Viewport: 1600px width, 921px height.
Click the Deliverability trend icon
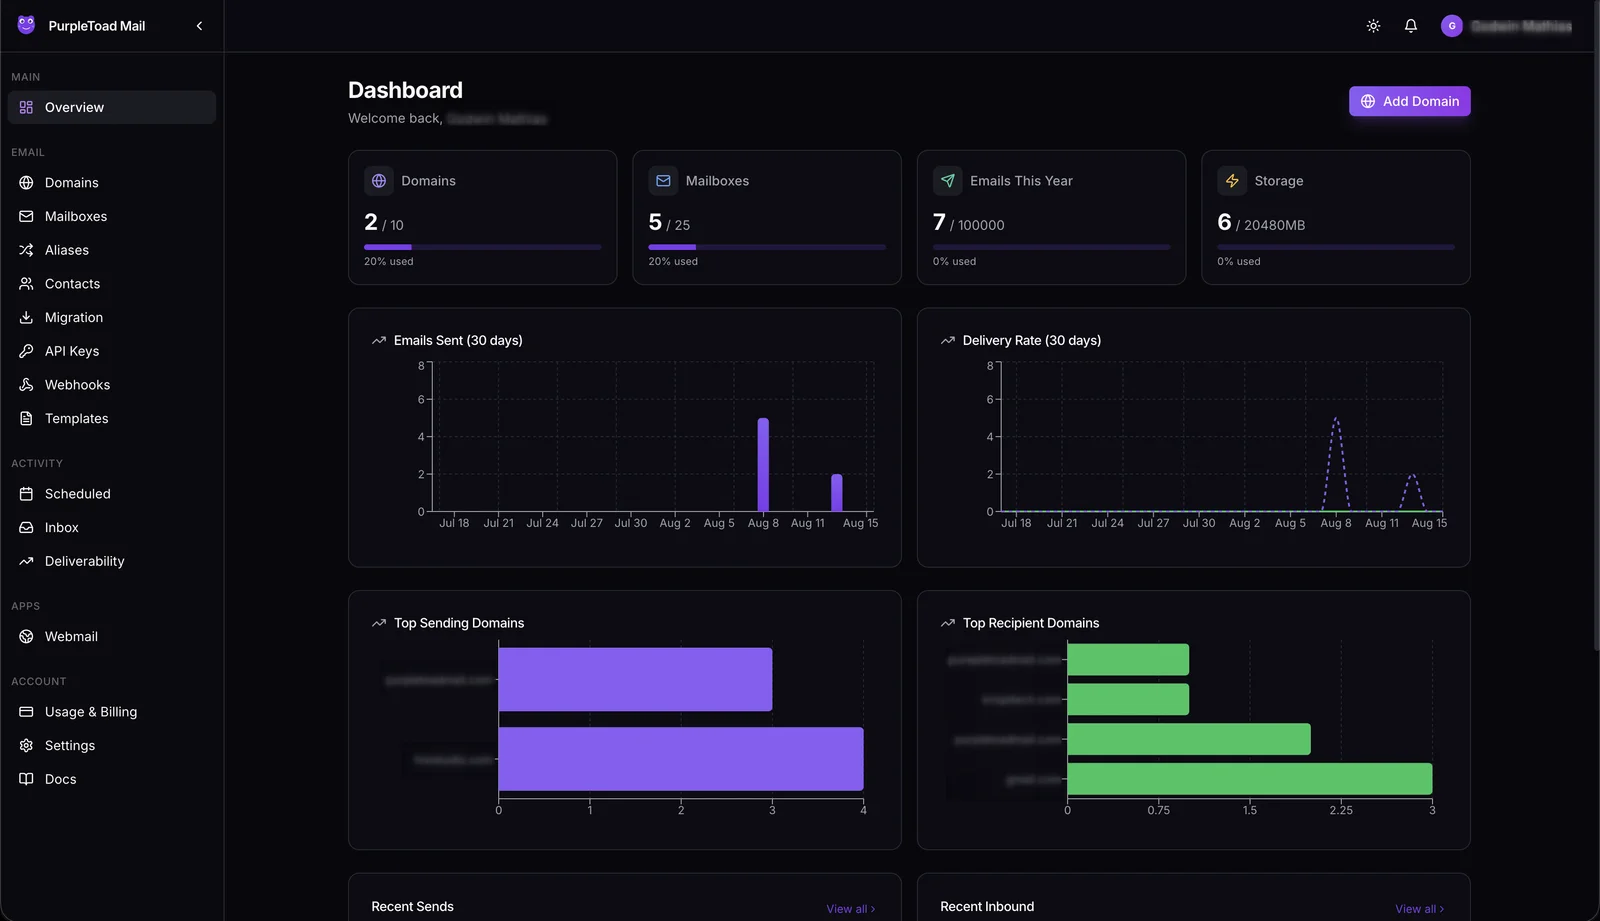26,561
